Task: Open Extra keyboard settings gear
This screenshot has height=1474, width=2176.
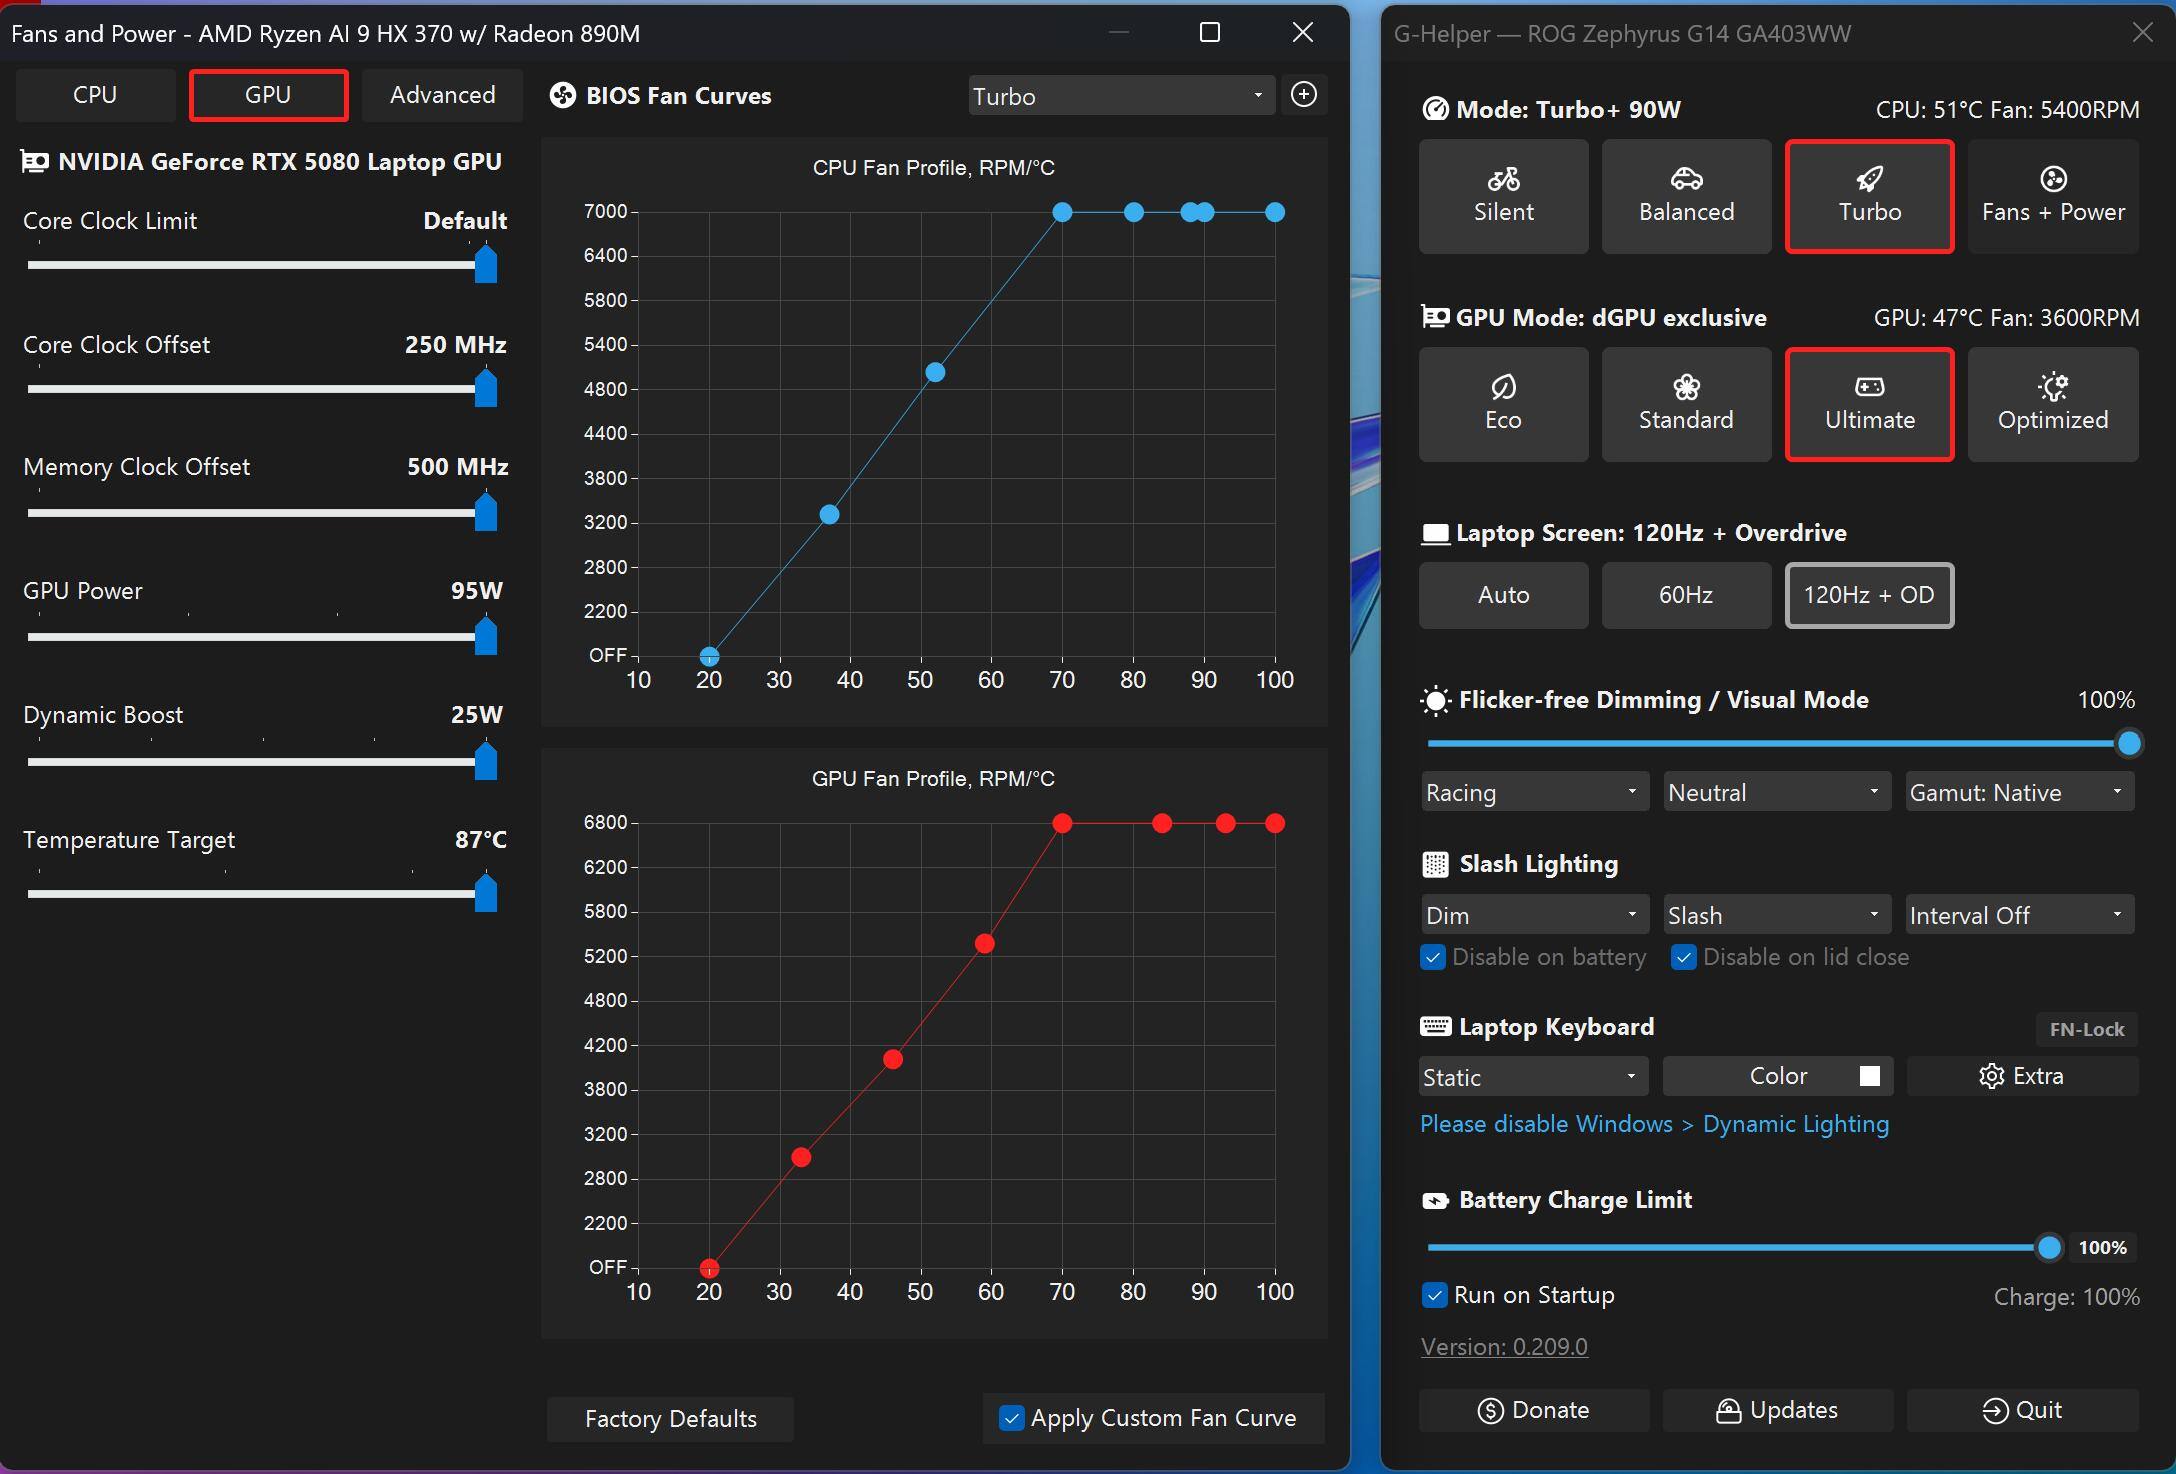Action: [1991, 1076]
